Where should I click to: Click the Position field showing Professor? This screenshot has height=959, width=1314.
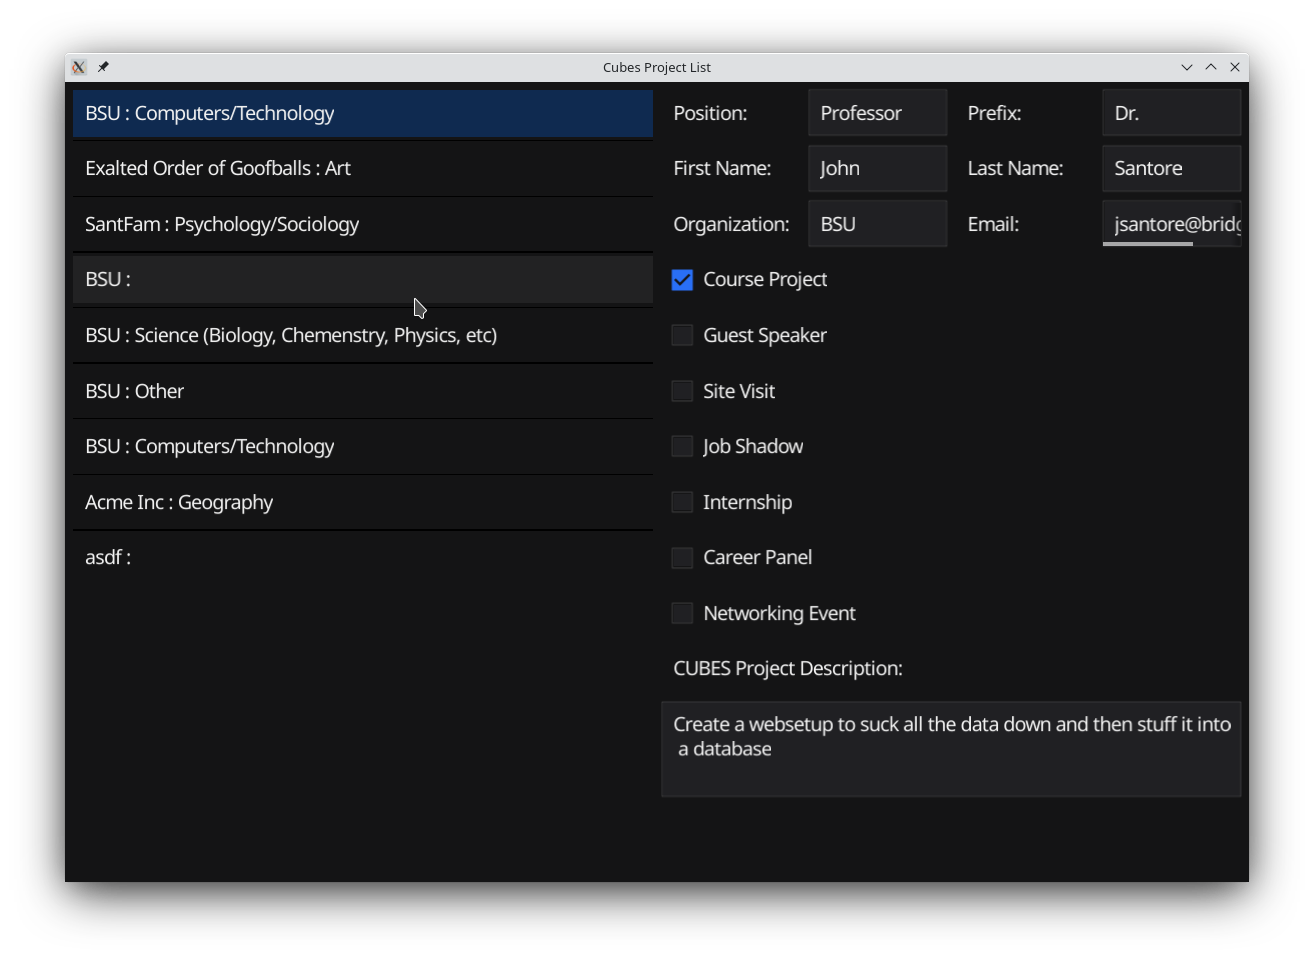(878, 113)
